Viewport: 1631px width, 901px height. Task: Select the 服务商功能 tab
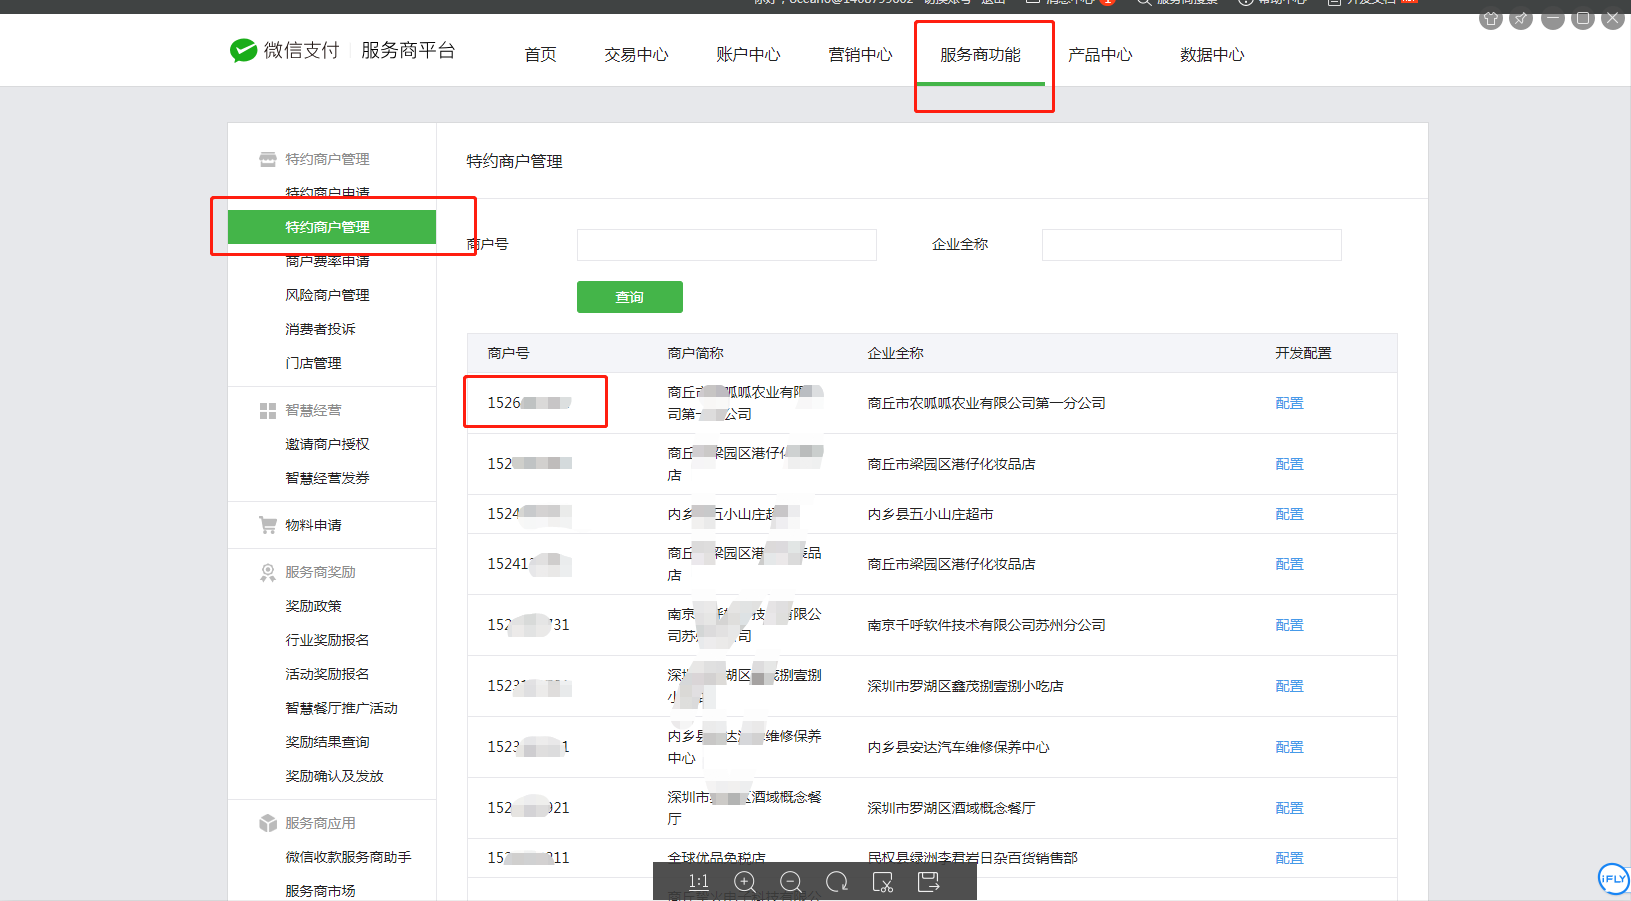click(x=980, y=55)
